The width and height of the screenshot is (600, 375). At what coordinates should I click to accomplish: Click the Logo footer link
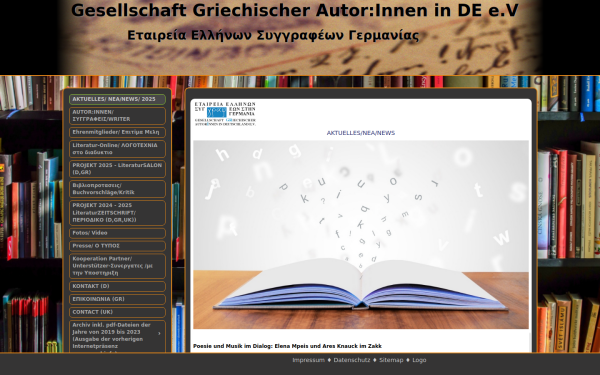(x=419, y=360)
